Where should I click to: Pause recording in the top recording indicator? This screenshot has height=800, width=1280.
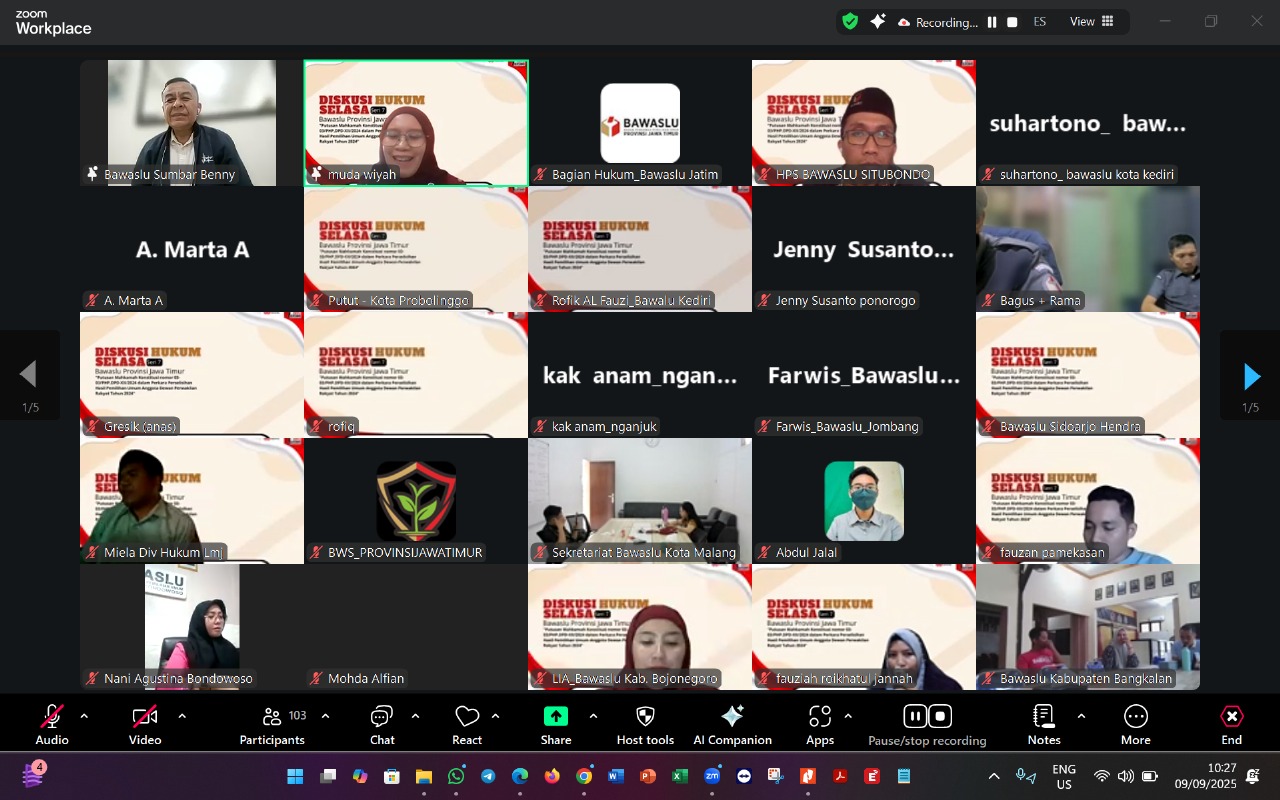point(992,22)
